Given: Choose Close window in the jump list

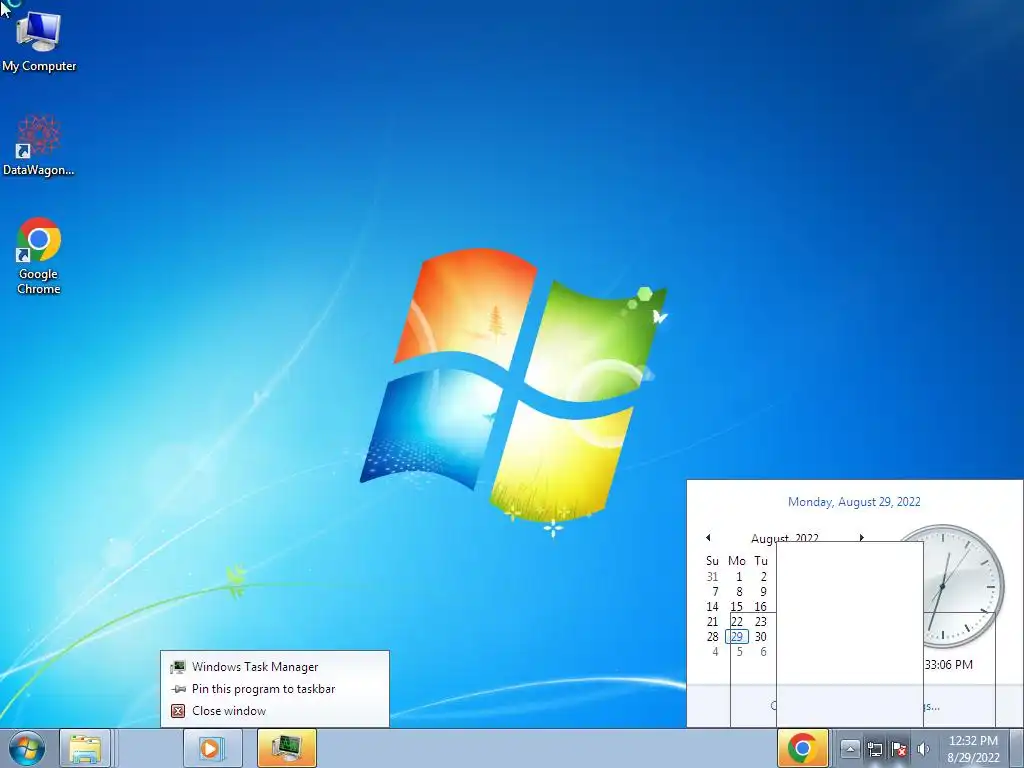Looking at the screenshot, I should (274, 711).
